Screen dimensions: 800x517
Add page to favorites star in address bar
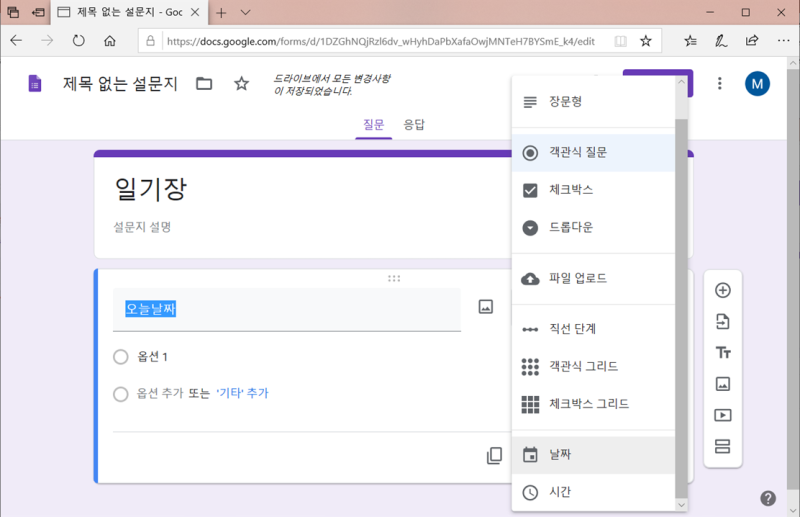click(x=646, y=41)
